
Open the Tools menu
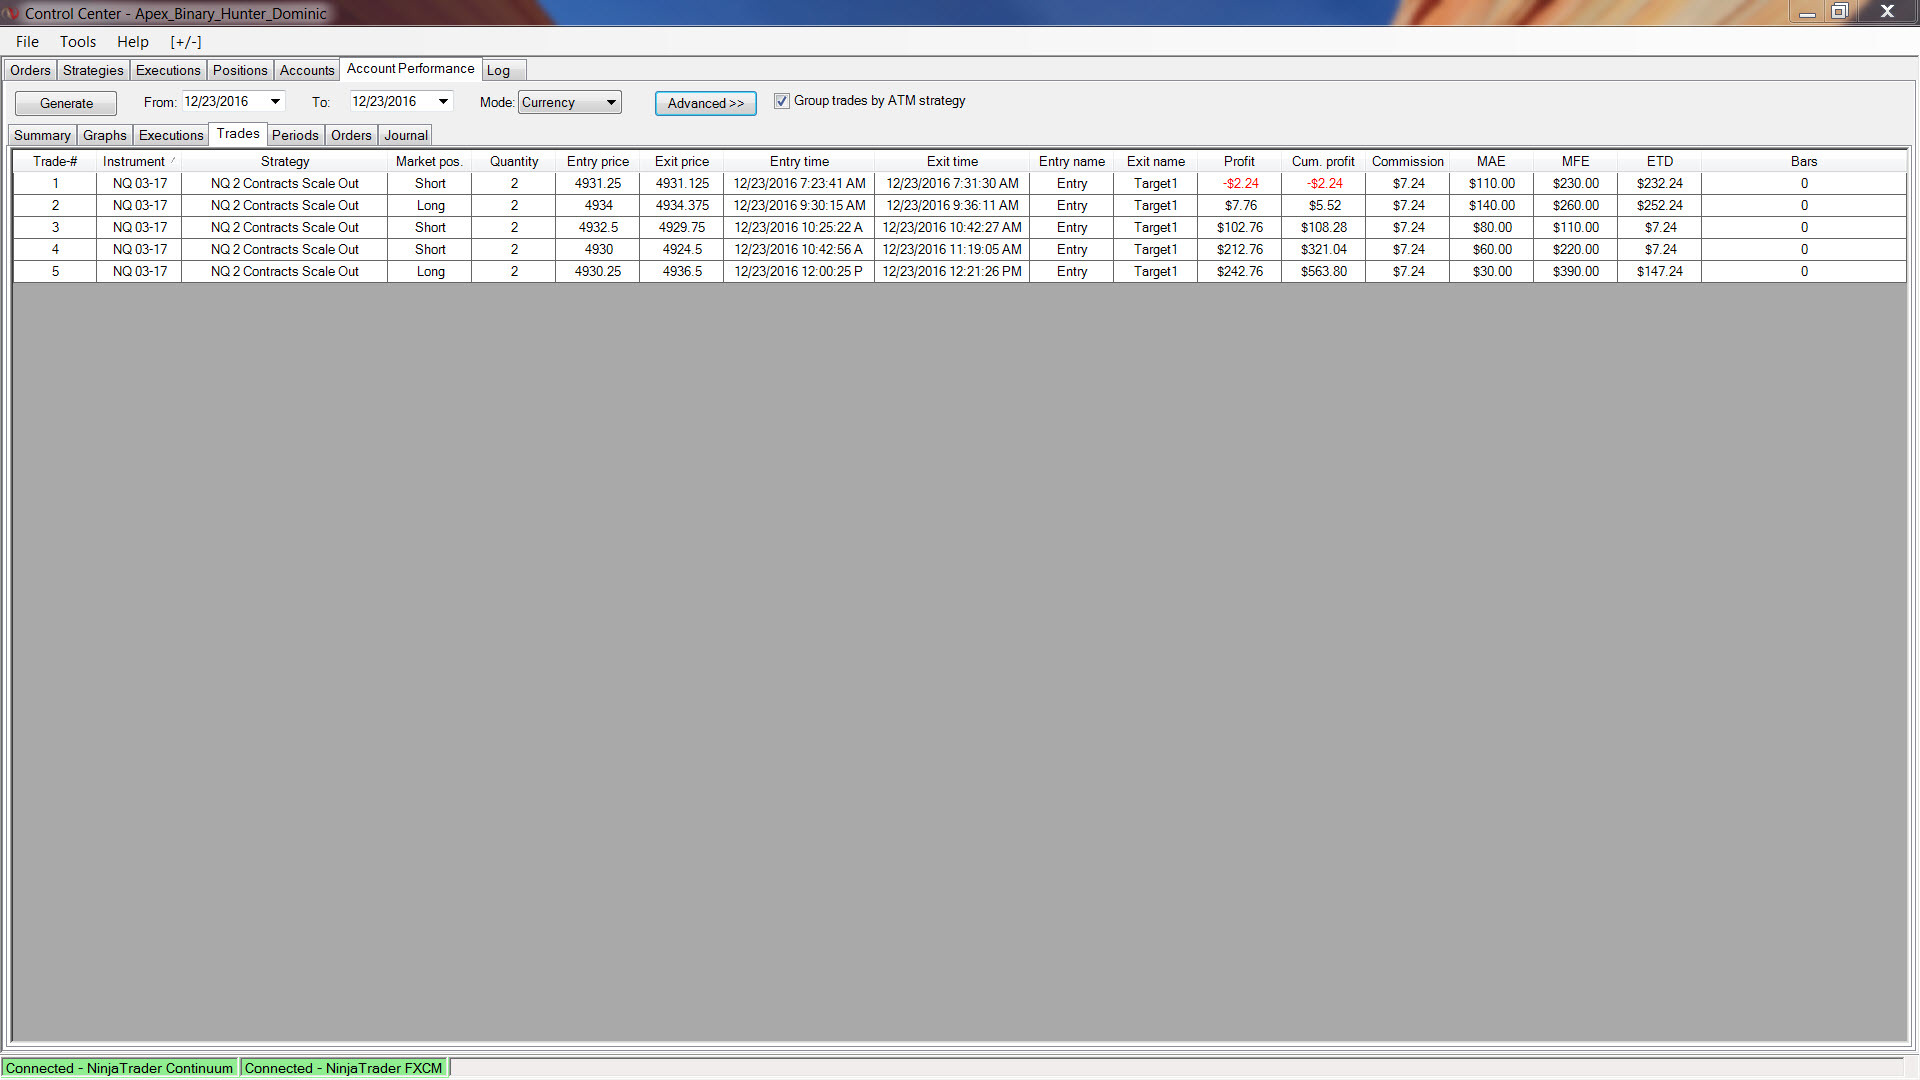pyautogui.click(x=78, y=42)
